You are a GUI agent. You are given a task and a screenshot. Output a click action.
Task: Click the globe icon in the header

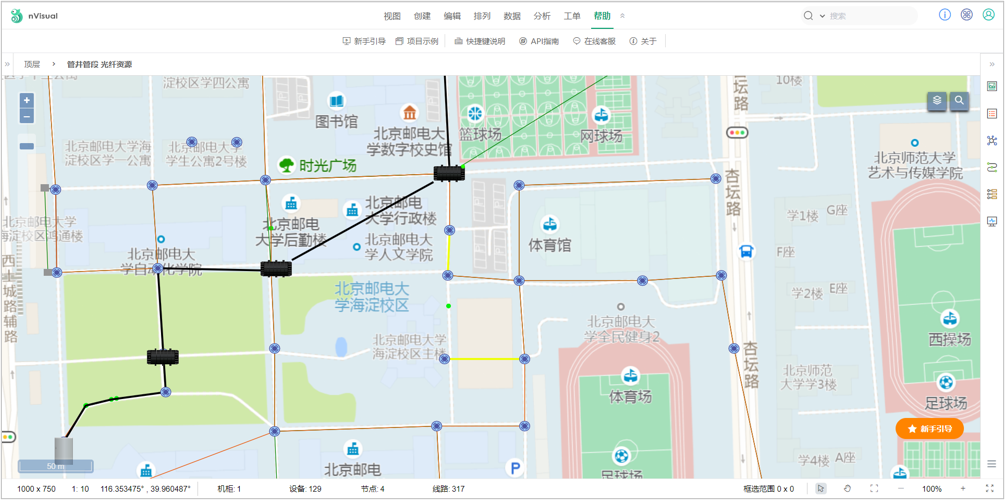pos(967,15)
